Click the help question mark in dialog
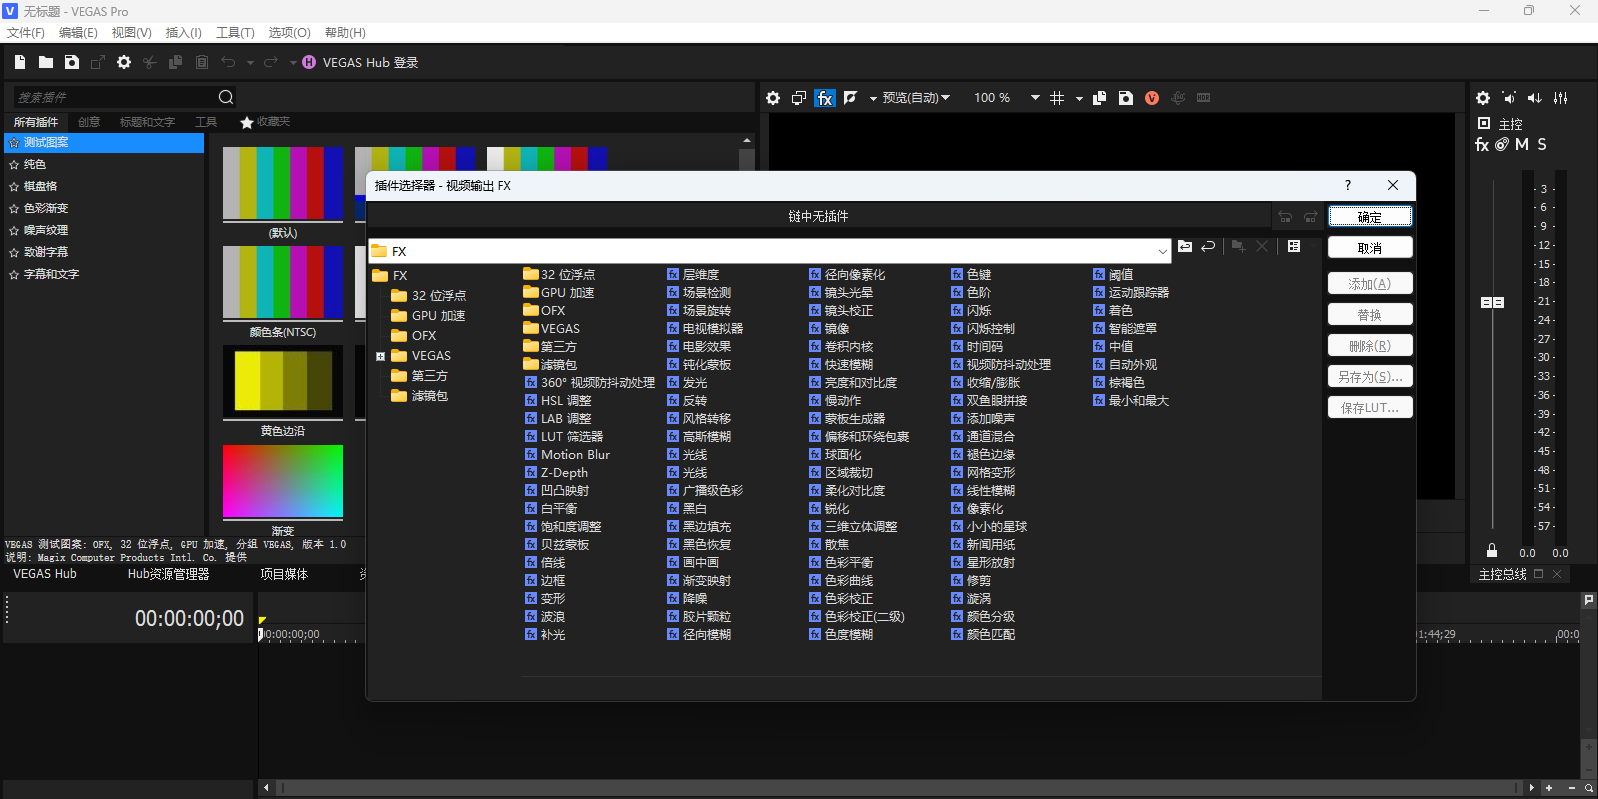Viewport: 1598px width, 799px height. coord(1348,185)
